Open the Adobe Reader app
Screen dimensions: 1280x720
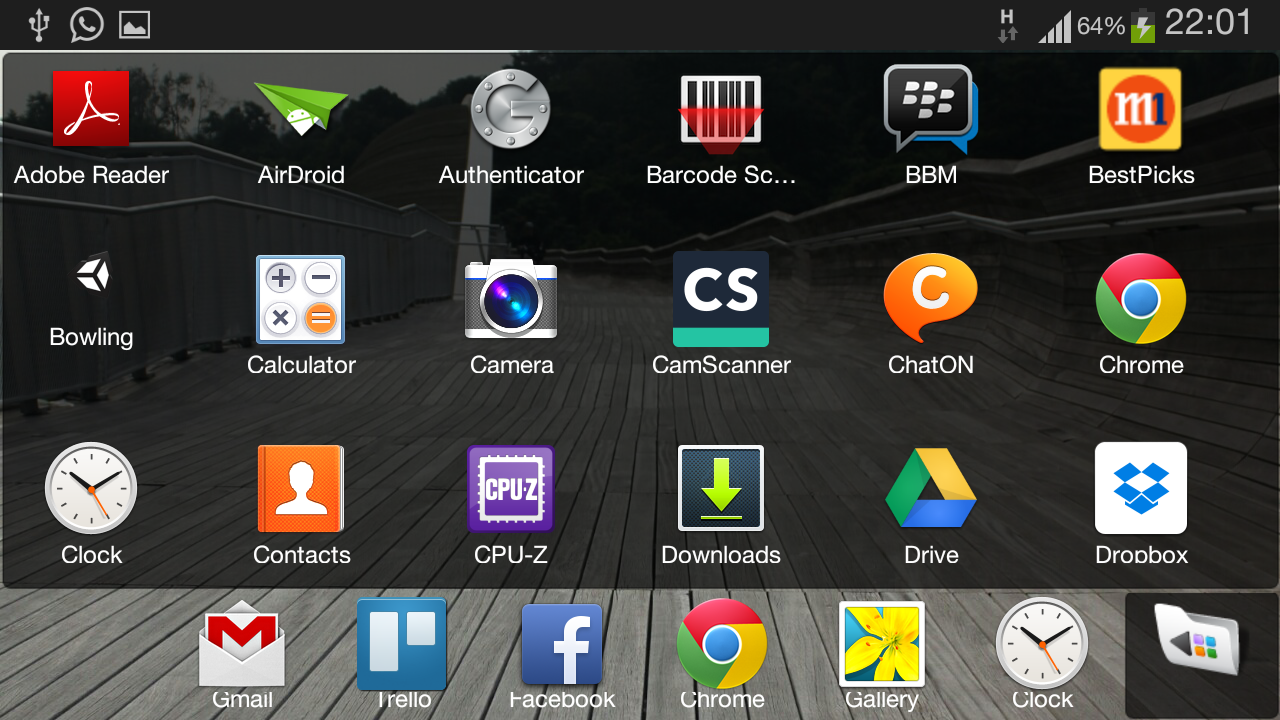(91, 109)
